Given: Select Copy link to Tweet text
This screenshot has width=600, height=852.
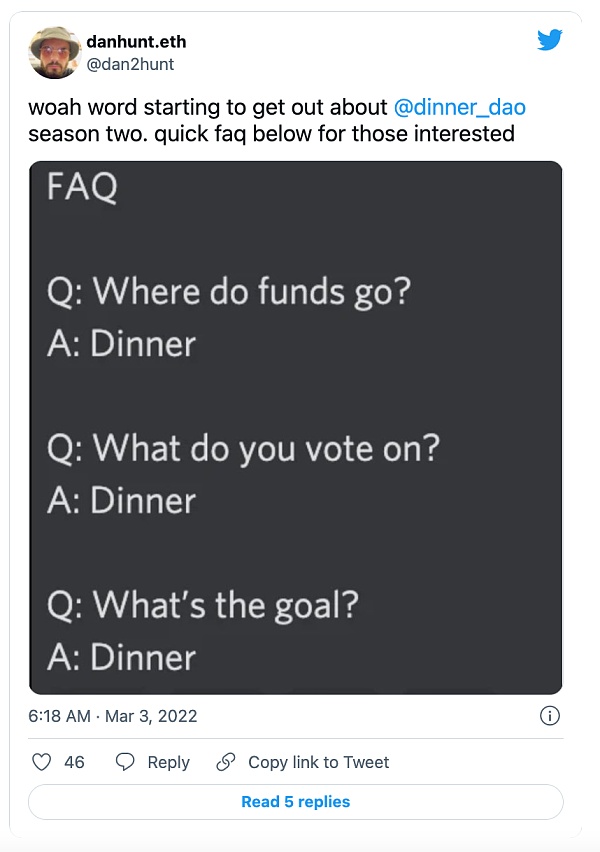Looking at the screenshot, I should [318, 762].
